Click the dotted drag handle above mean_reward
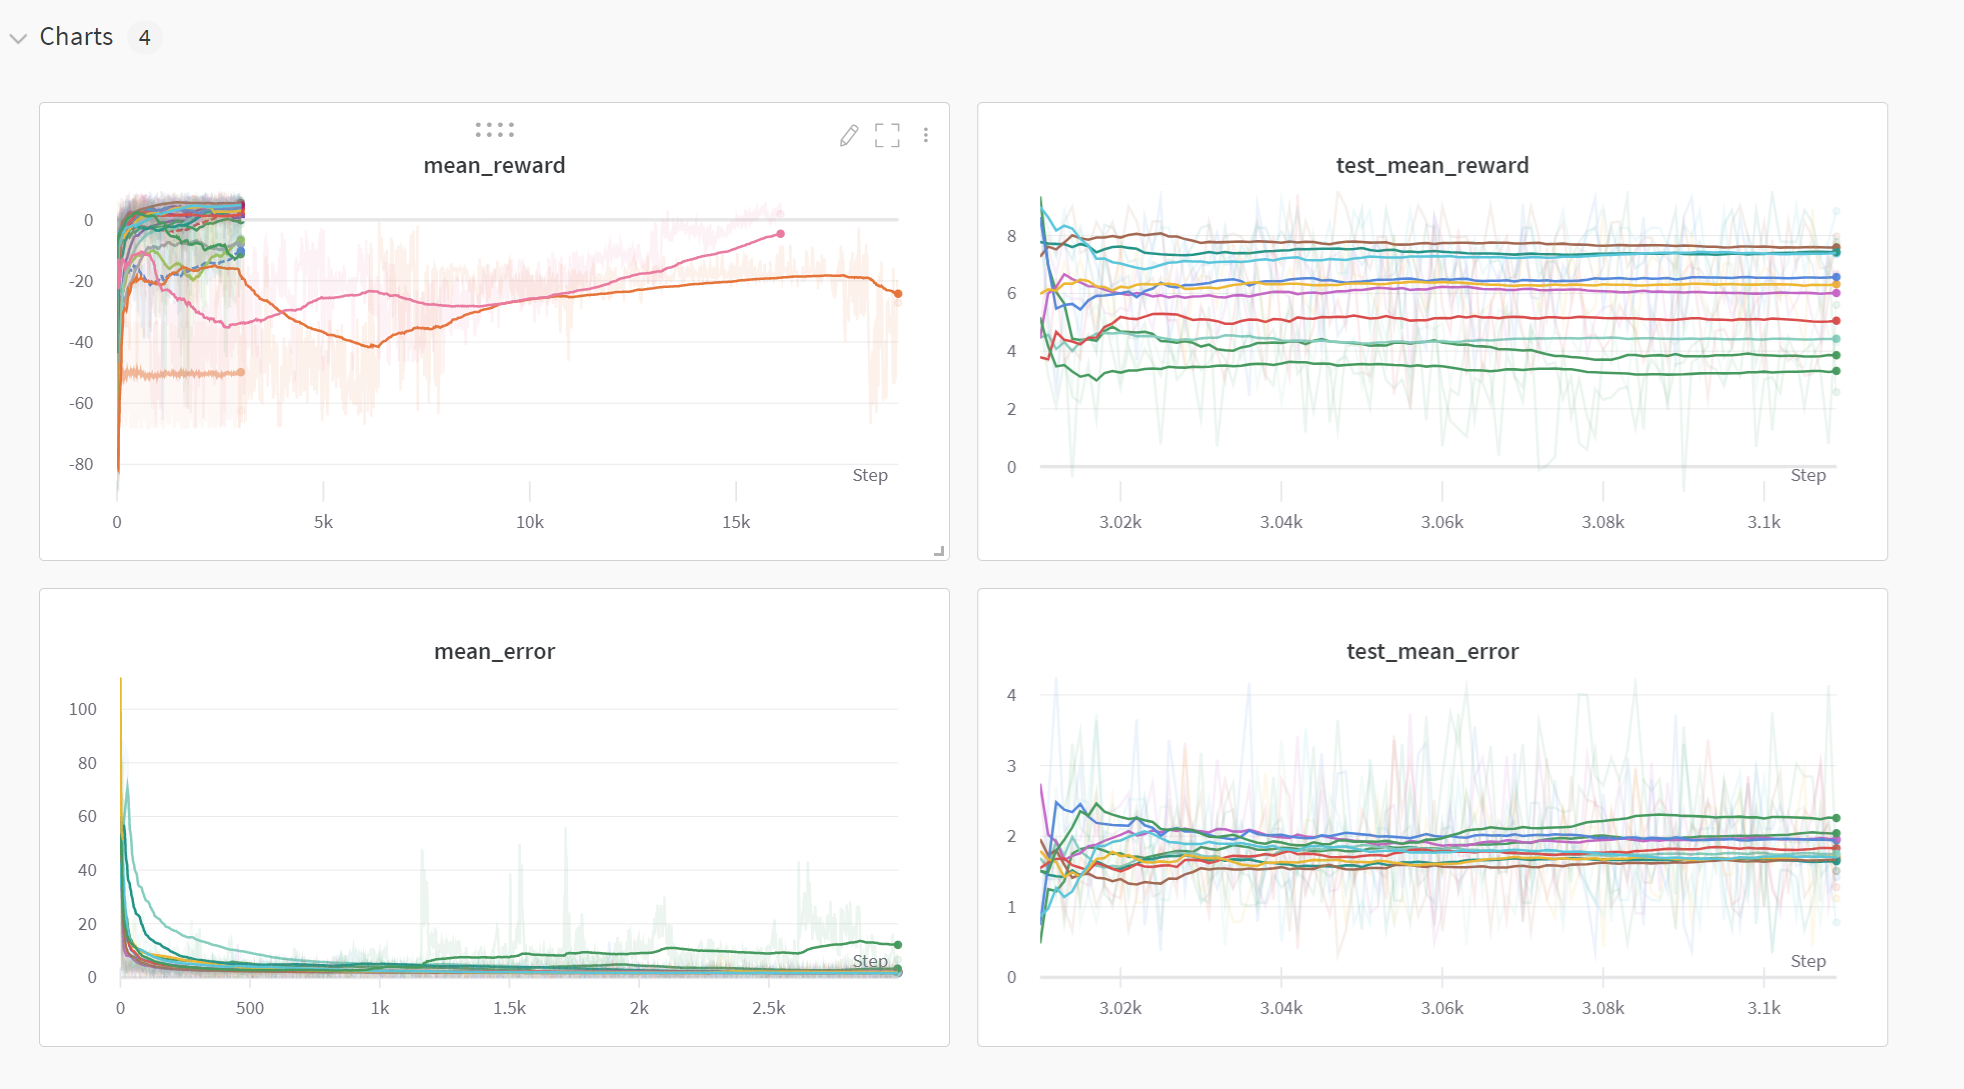This screenshot has height=1089, width=1964. (494, 130)
